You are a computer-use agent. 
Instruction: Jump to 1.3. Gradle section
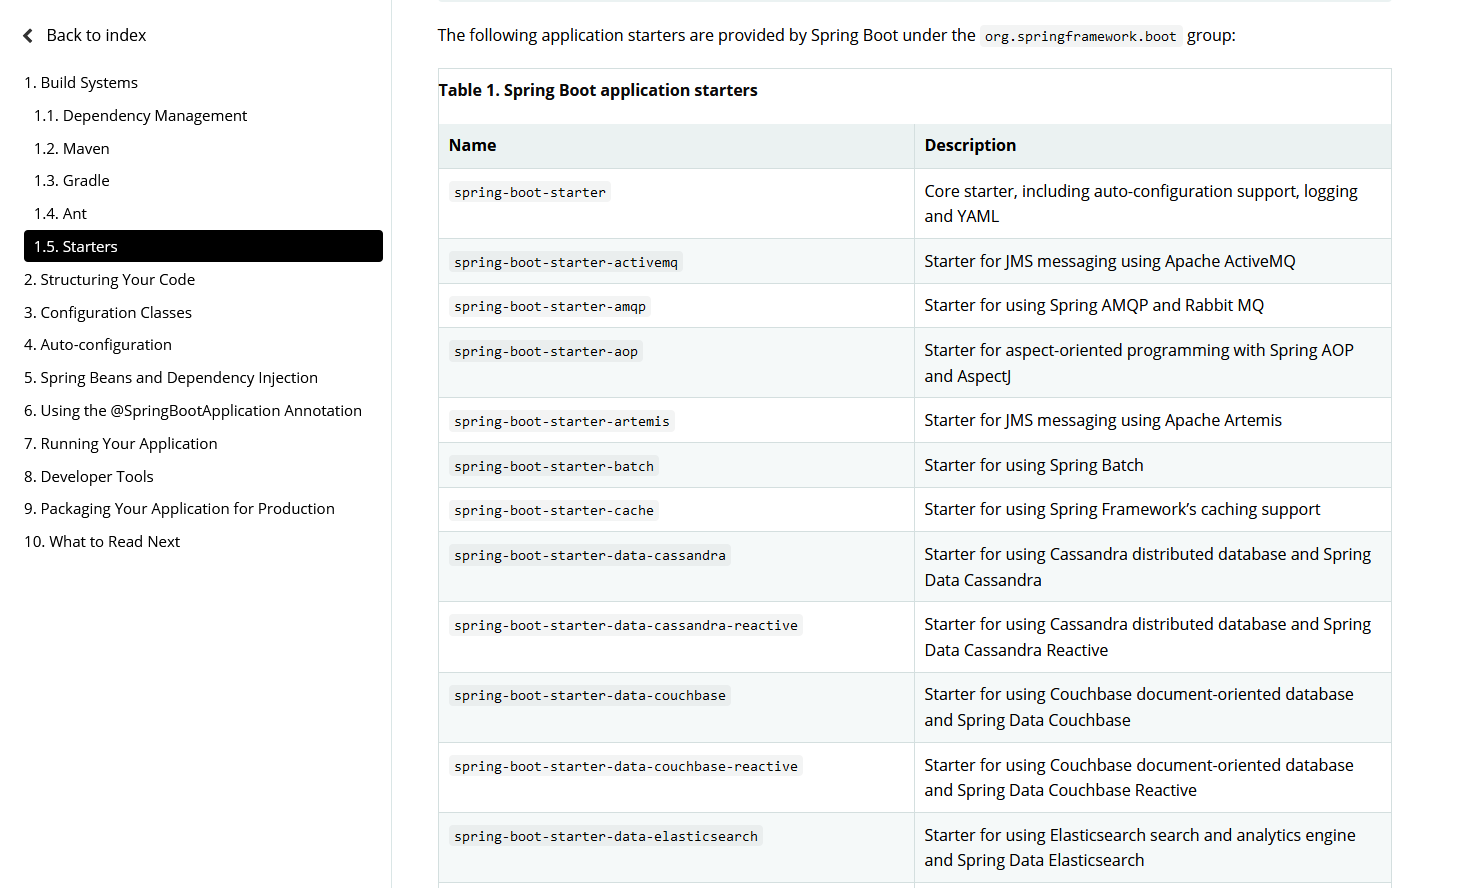tap(72, 181)
